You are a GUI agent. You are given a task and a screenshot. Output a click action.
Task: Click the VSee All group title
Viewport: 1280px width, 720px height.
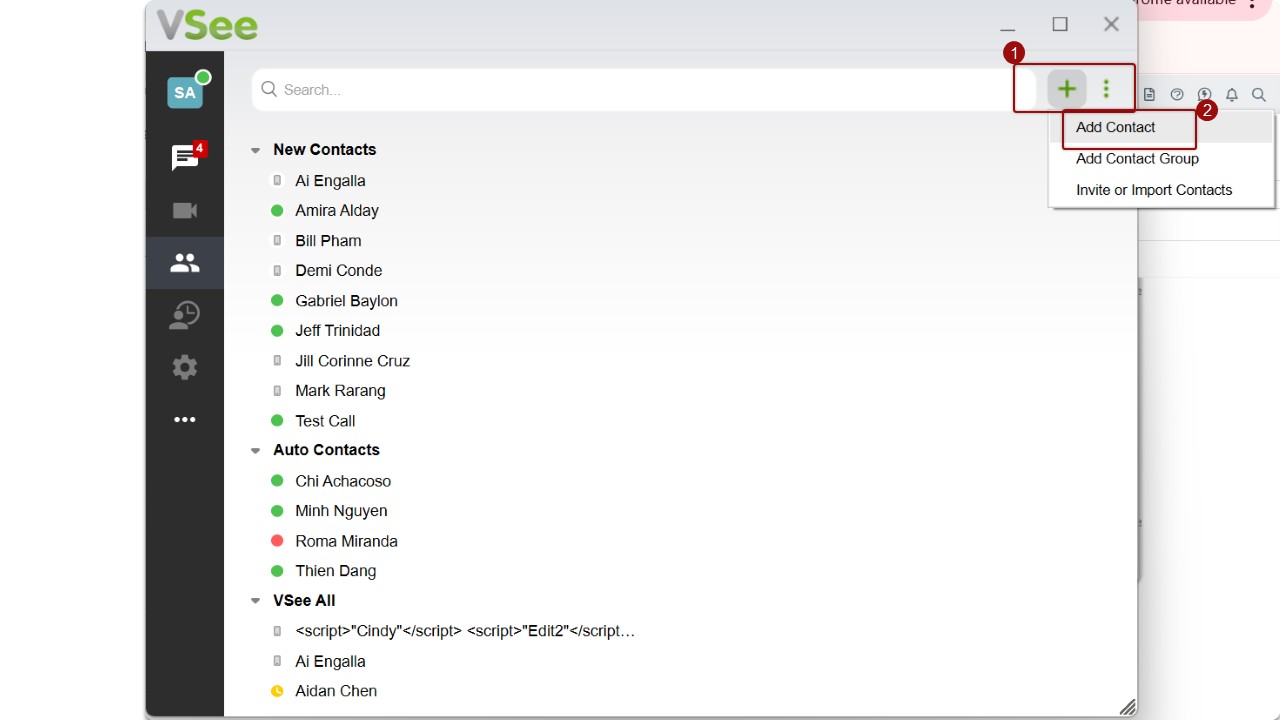pos(304,601)
